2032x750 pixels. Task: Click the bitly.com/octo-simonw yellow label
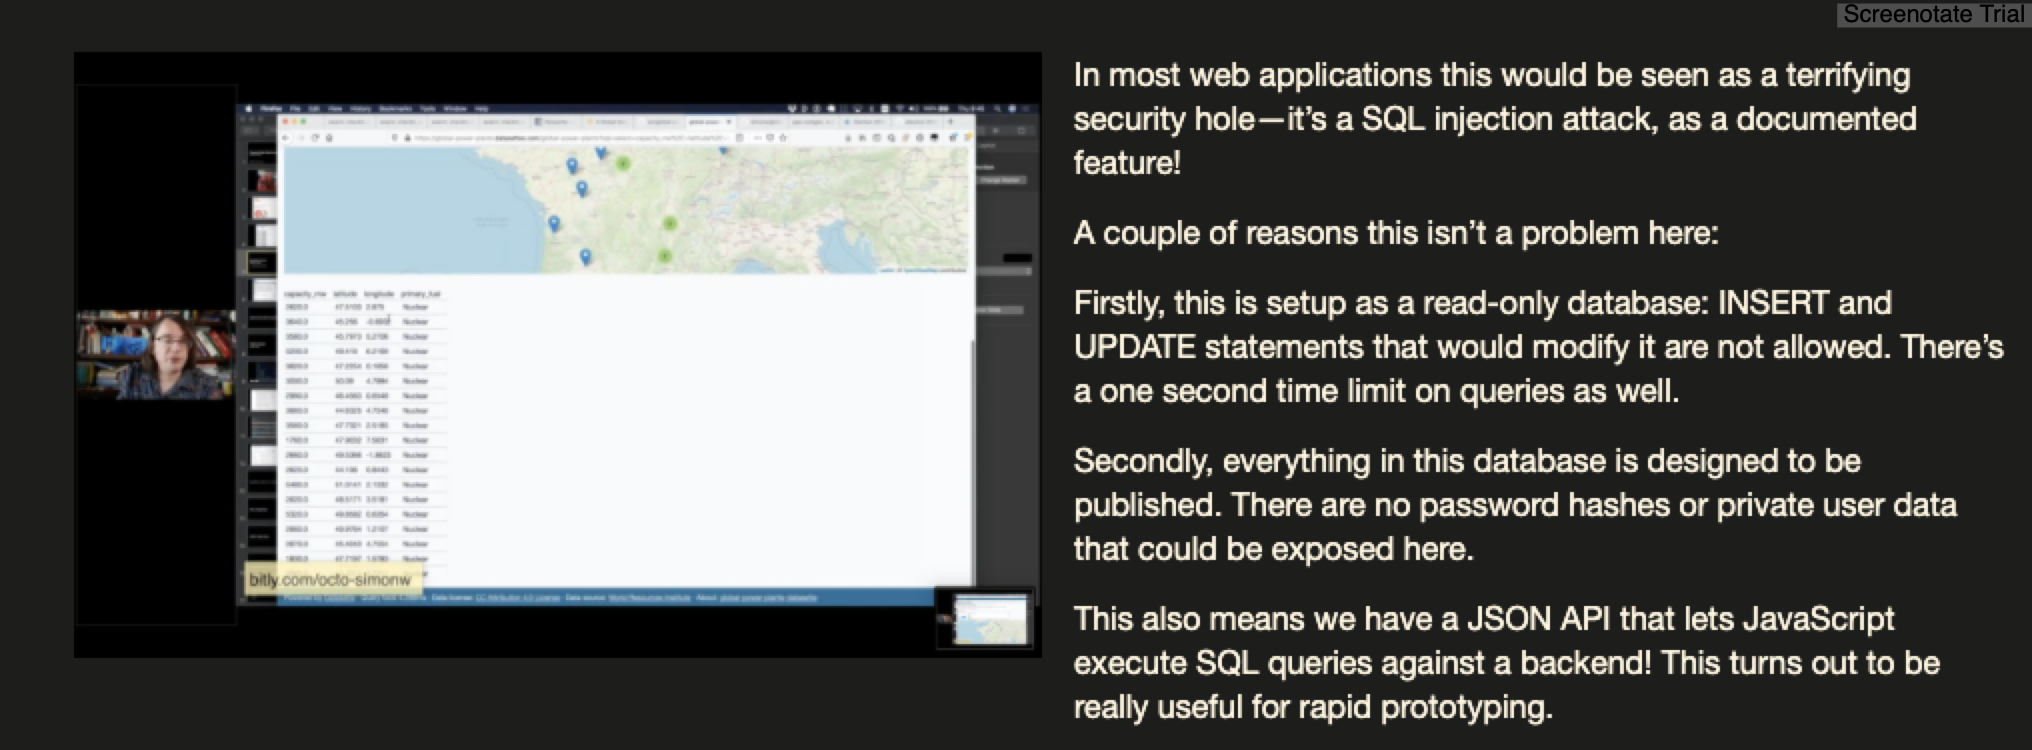330,580
